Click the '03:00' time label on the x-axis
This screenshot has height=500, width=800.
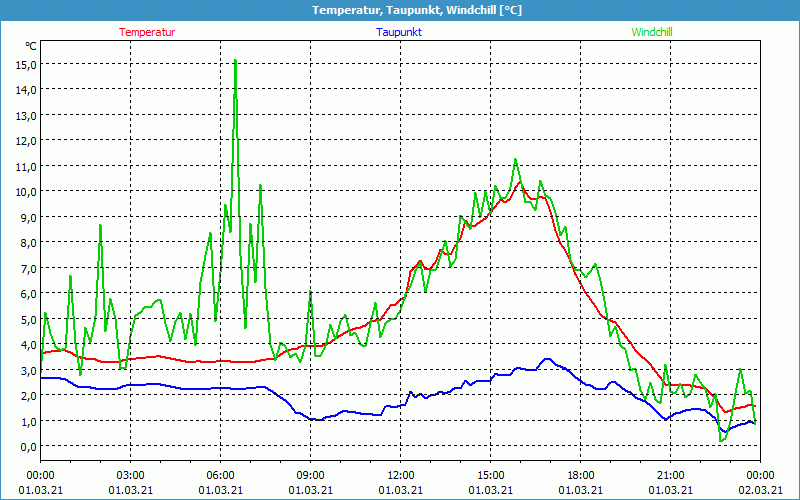(131, 476)
